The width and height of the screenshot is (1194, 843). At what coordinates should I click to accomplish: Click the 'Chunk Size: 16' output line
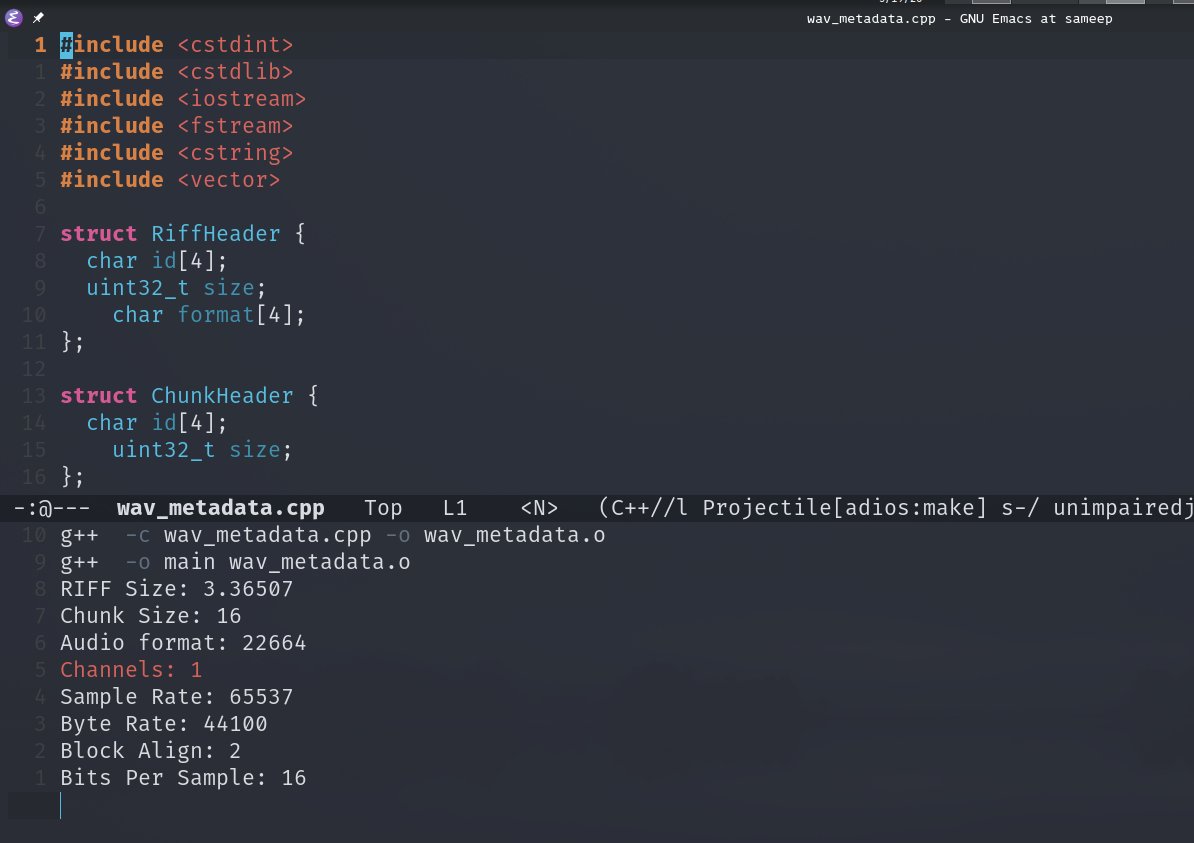coord(151,616)
